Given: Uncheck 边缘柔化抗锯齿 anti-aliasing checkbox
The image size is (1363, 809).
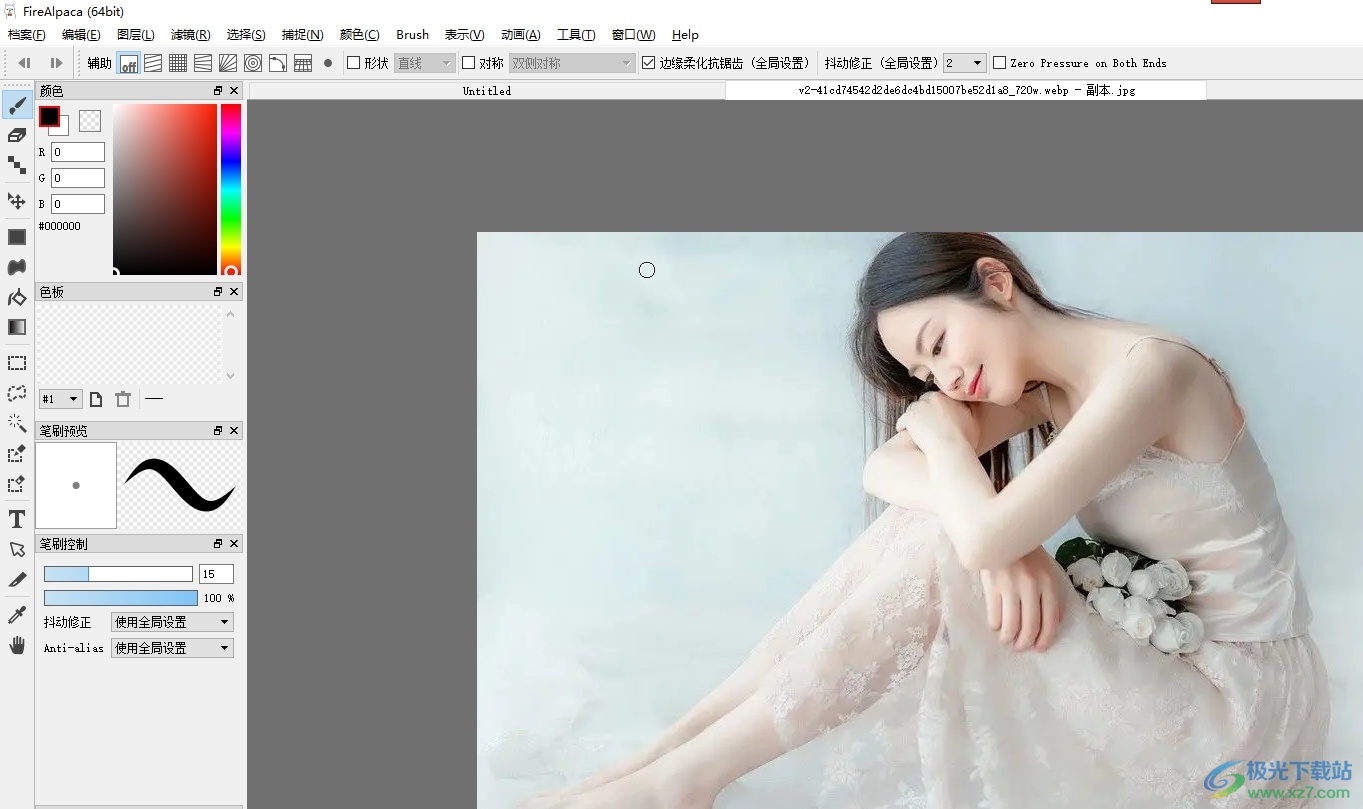Looking at the screenshot, I should pyautogui.click(x=648, y=63).
